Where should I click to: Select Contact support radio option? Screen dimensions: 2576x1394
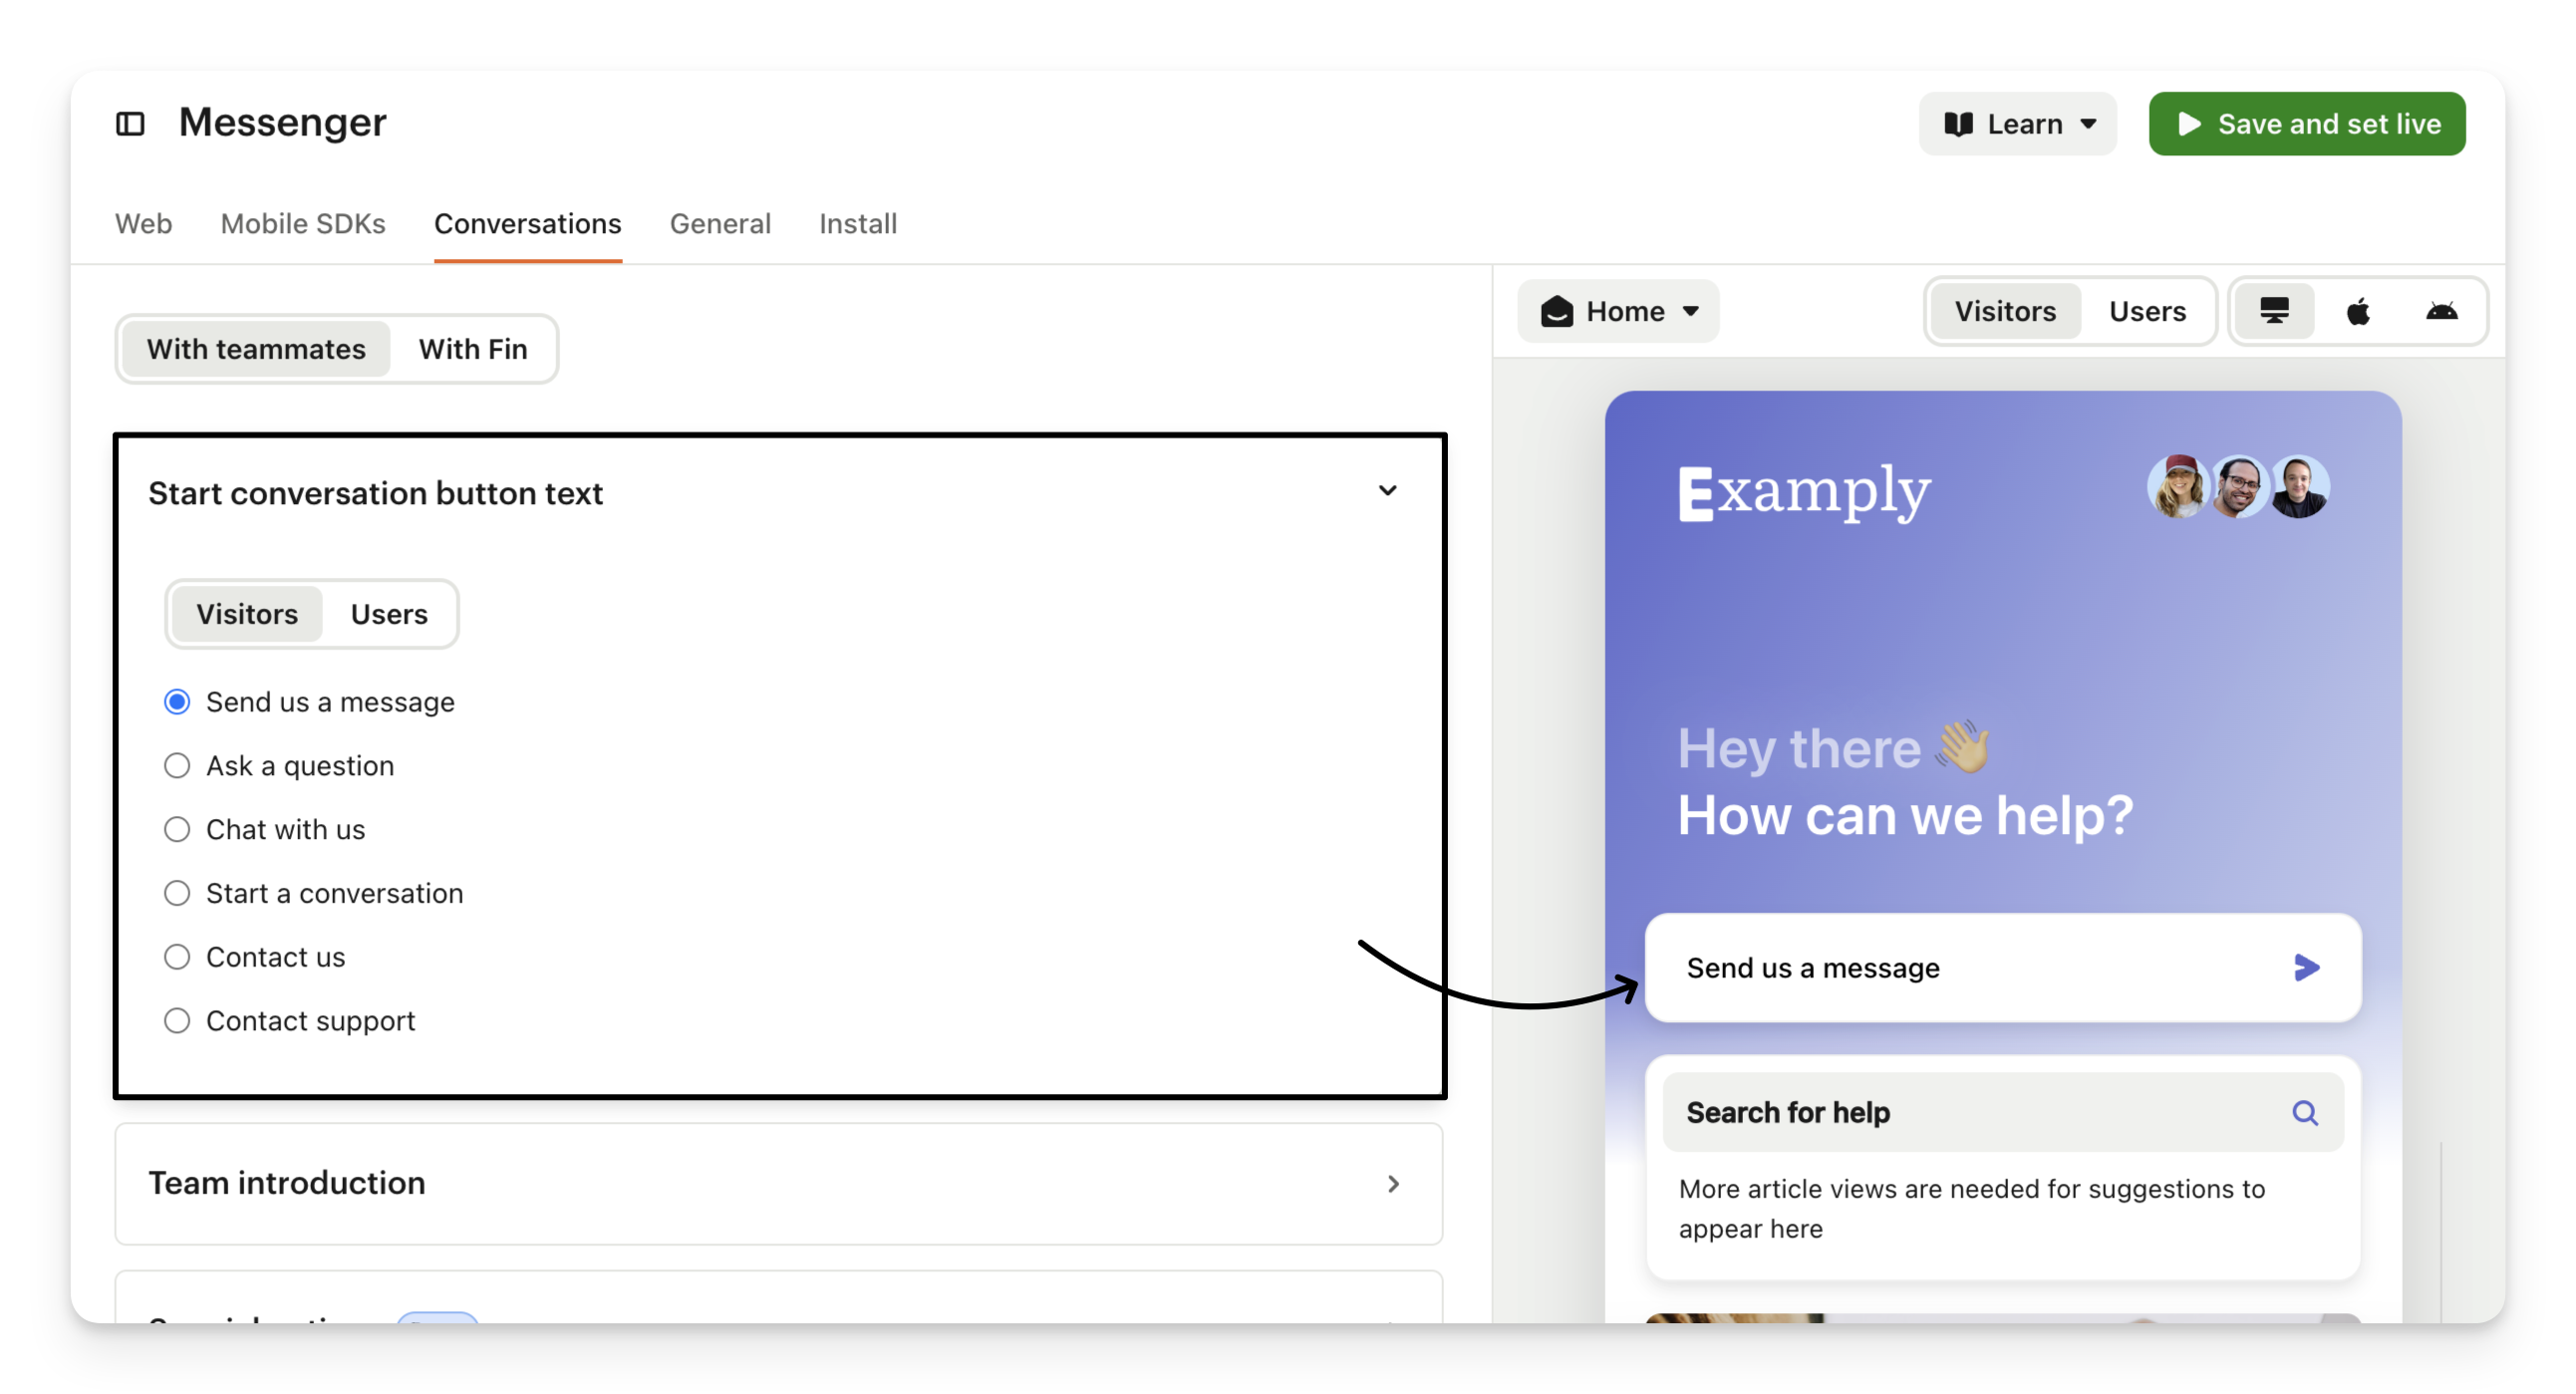click(177, 1021)
